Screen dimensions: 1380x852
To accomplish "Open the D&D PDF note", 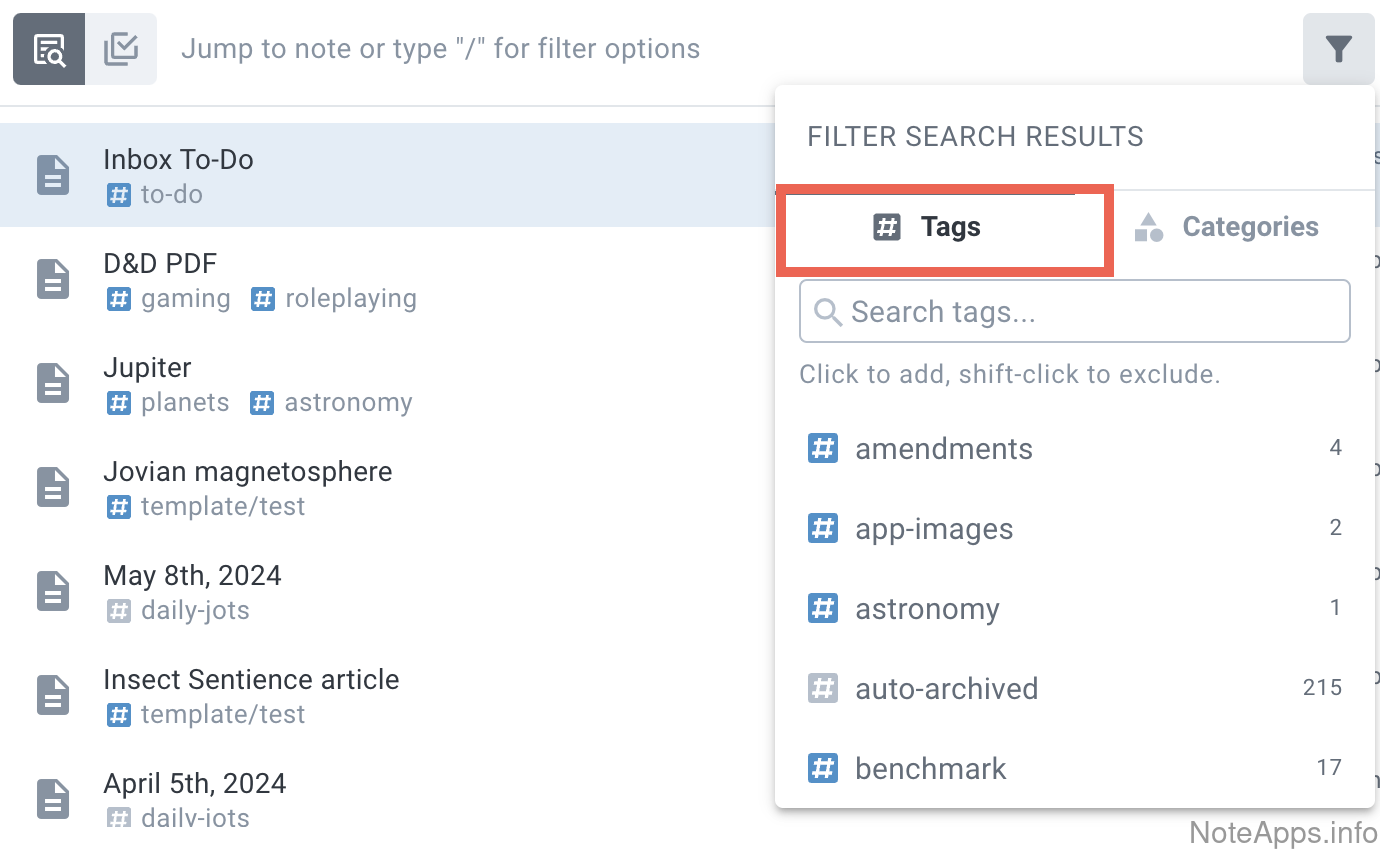I will click(x=160, y=264).
